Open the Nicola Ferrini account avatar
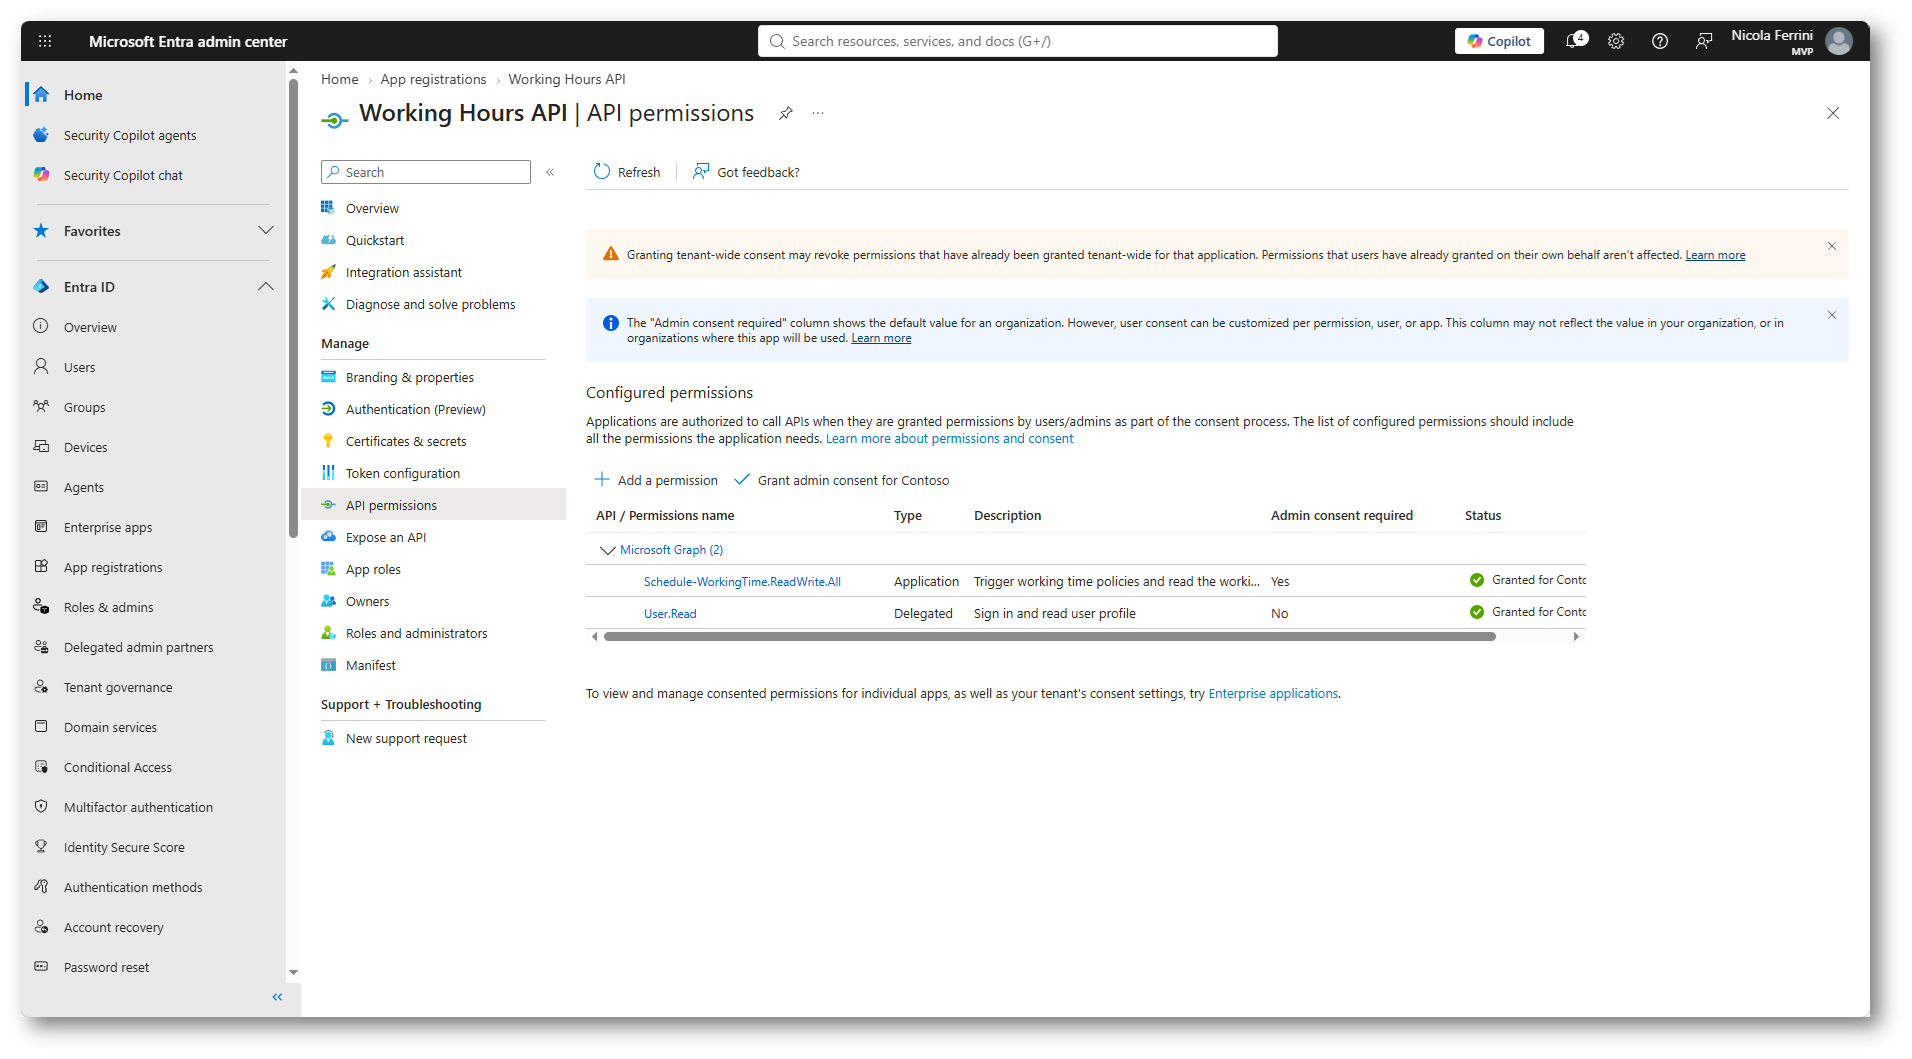 pos(1839,41)
